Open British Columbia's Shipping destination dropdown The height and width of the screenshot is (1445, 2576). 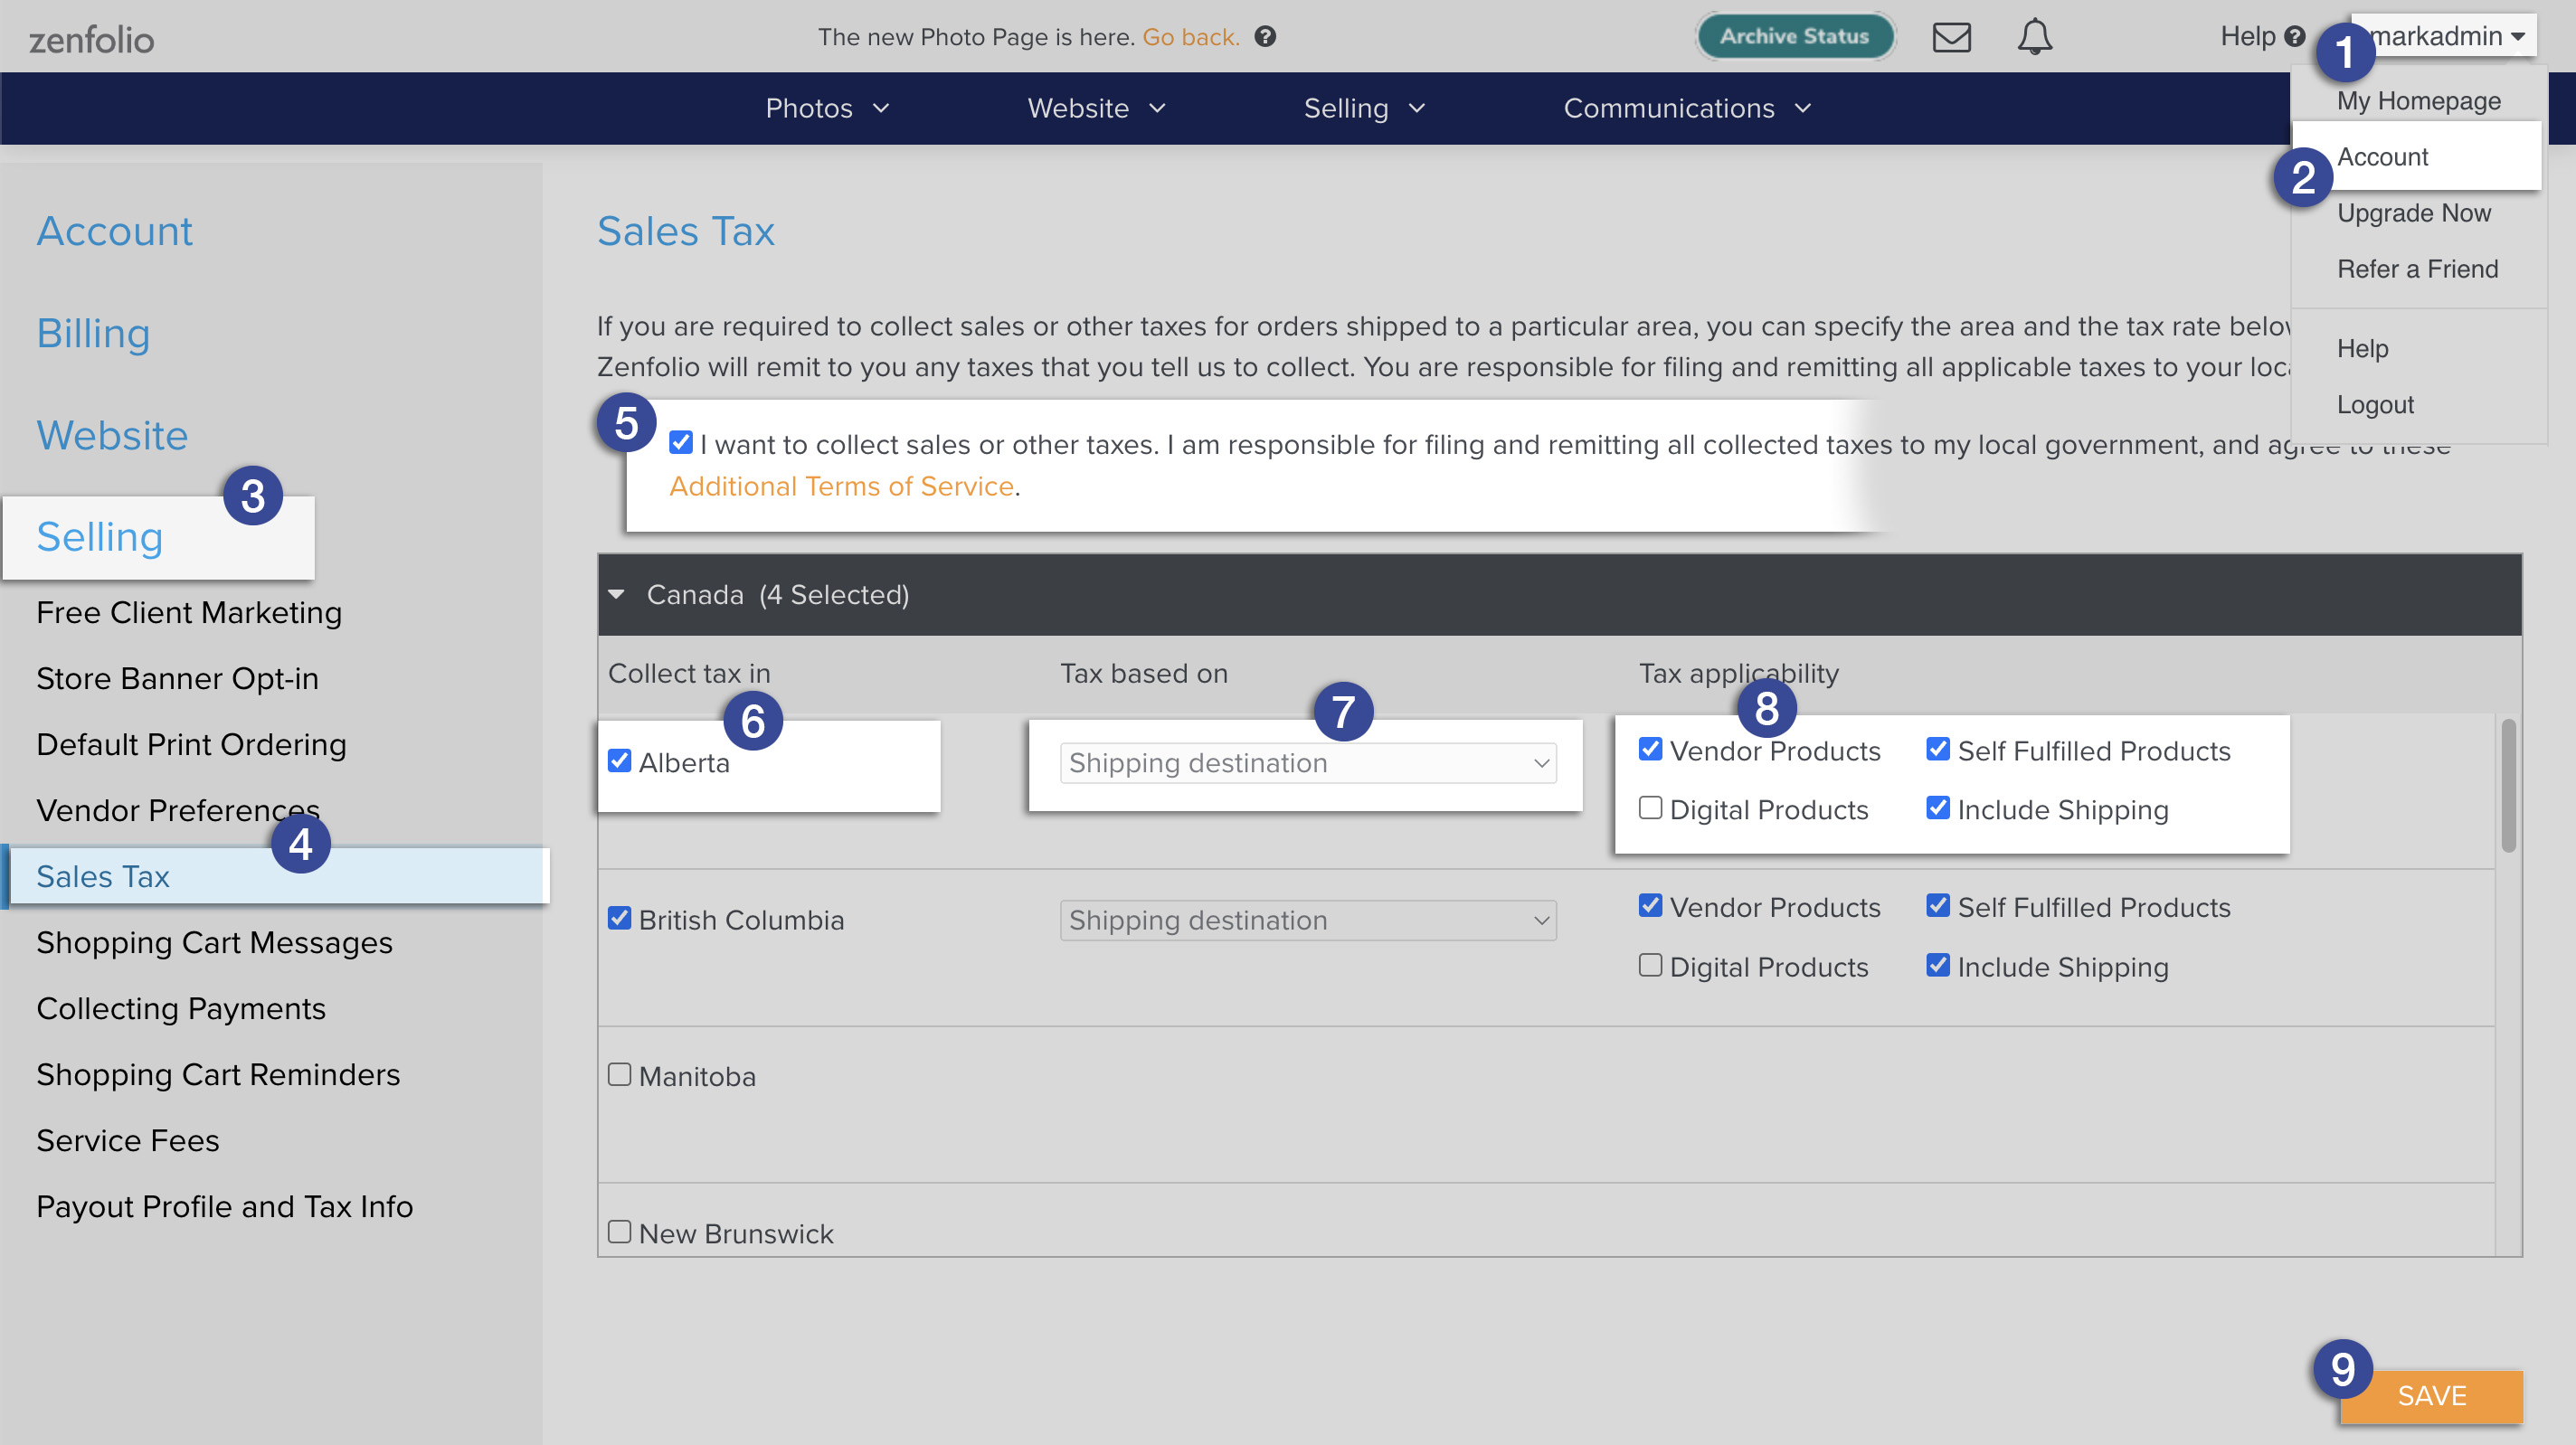(x=1308, y=920)
